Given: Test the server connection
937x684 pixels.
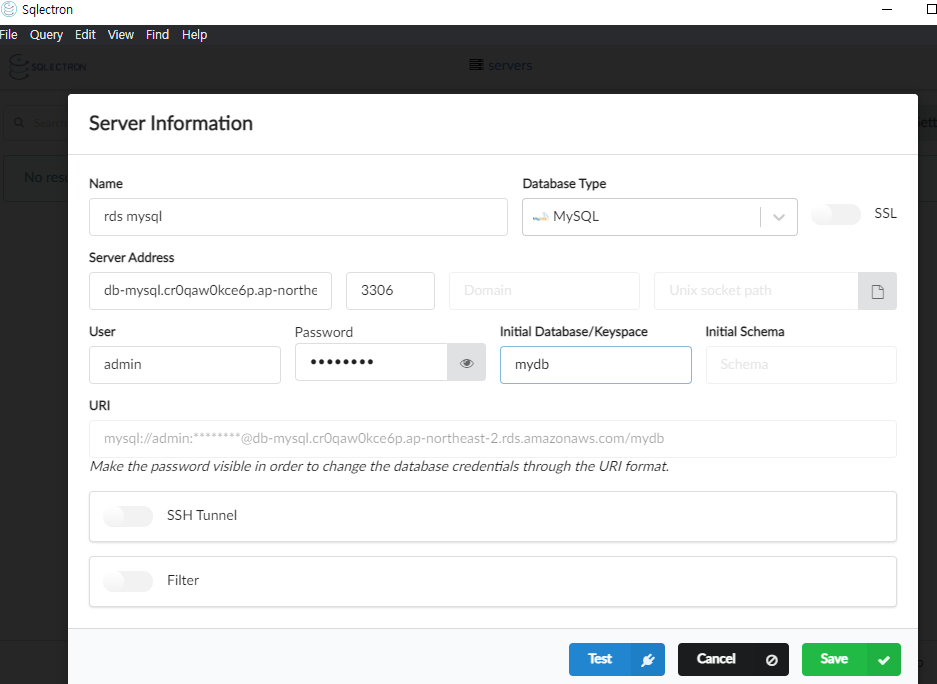Looking at the screenshot, I should tap(617, 660).
